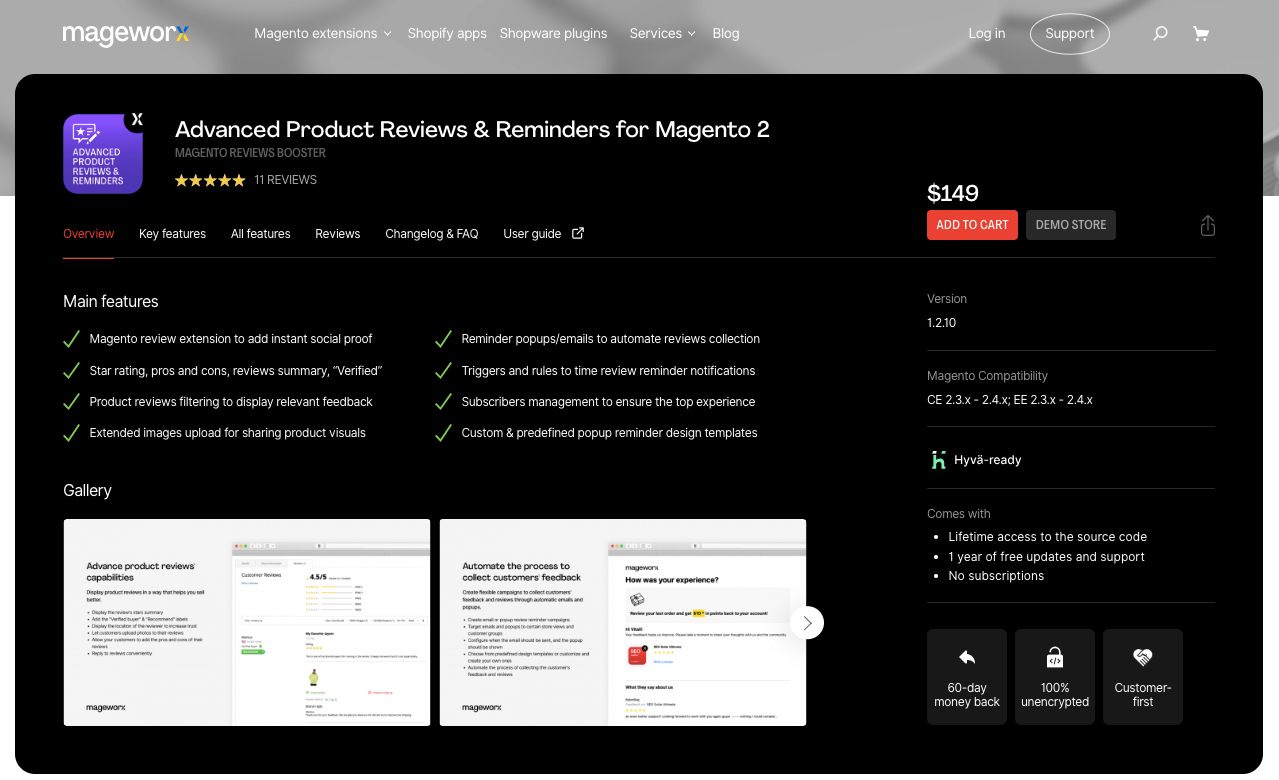
Task: Click the next arrow in the gallery
Action: (806, 622)
